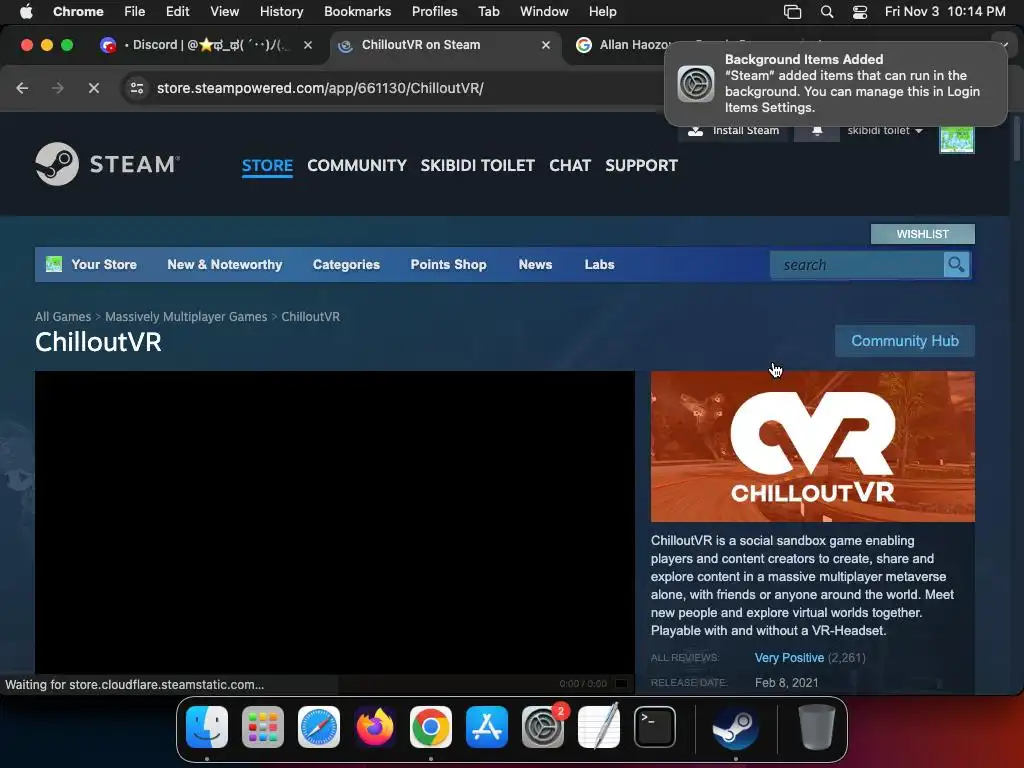
Task: Open site information icon in address bar
Action: coord(136,88)
